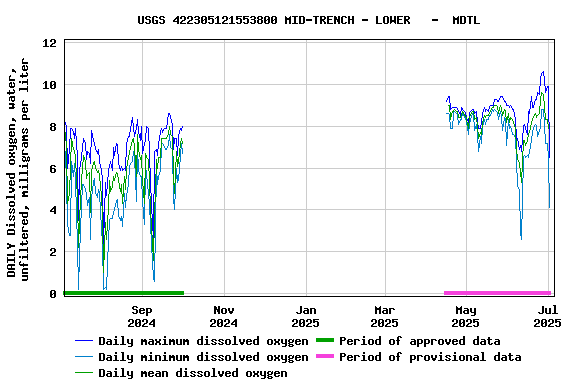Screen dimensions: 576x384
Task: Click the Mar 2025 x-axis label
Action: tap(385, 316)
